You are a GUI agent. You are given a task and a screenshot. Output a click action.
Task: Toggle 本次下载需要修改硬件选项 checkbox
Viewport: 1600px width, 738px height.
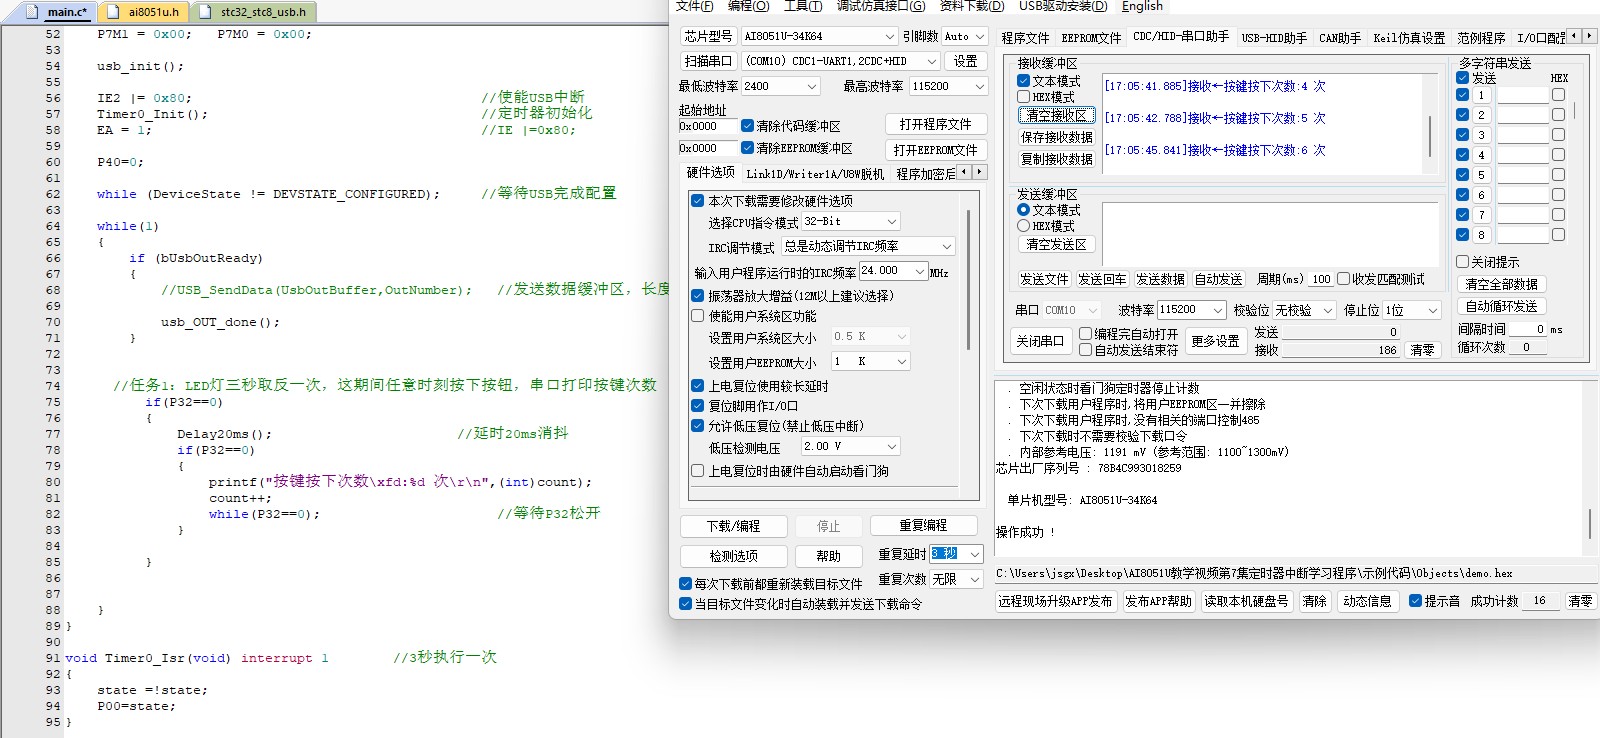coord(698,201)
